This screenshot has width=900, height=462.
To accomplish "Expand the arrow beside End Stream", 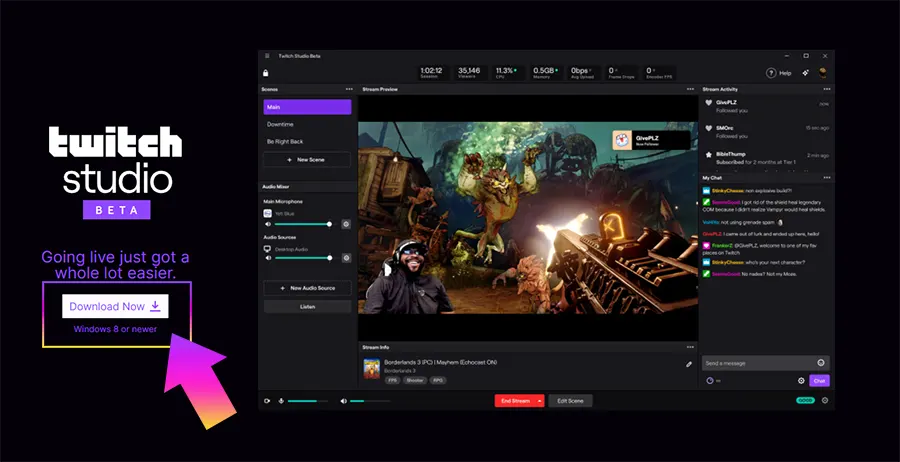I will [540, 401].
